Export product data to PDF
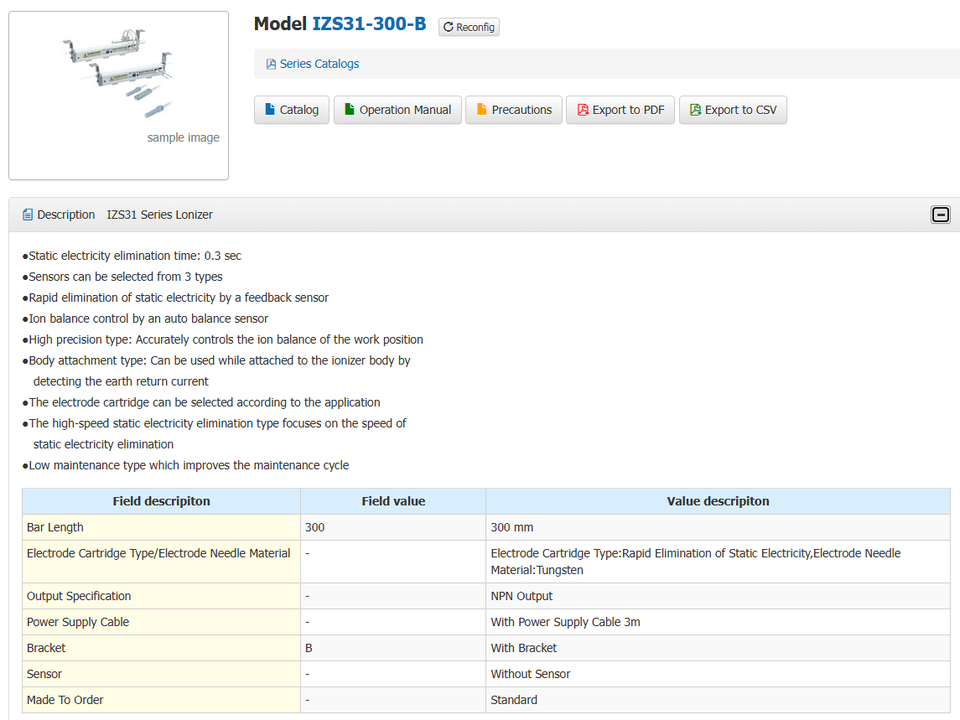This screenshot has height=720, width=960. [x=620, y=110]
